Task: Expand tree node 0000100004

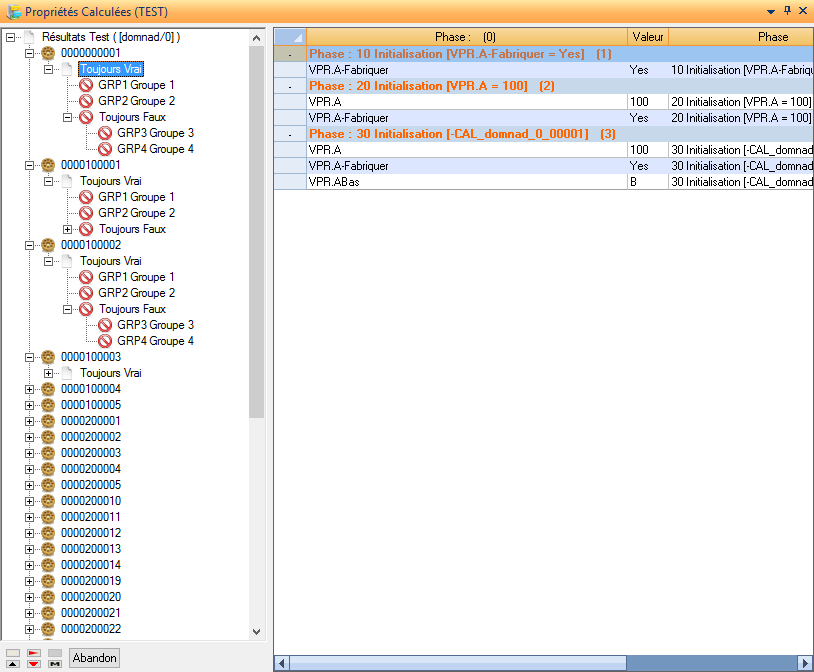Action: coord(29,389)
